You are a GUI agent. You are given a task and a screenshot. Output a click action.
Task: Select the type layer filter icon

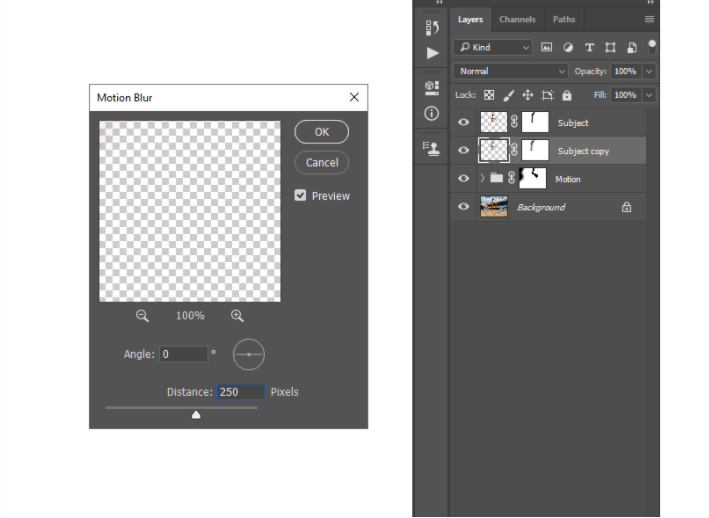(589, 47)
